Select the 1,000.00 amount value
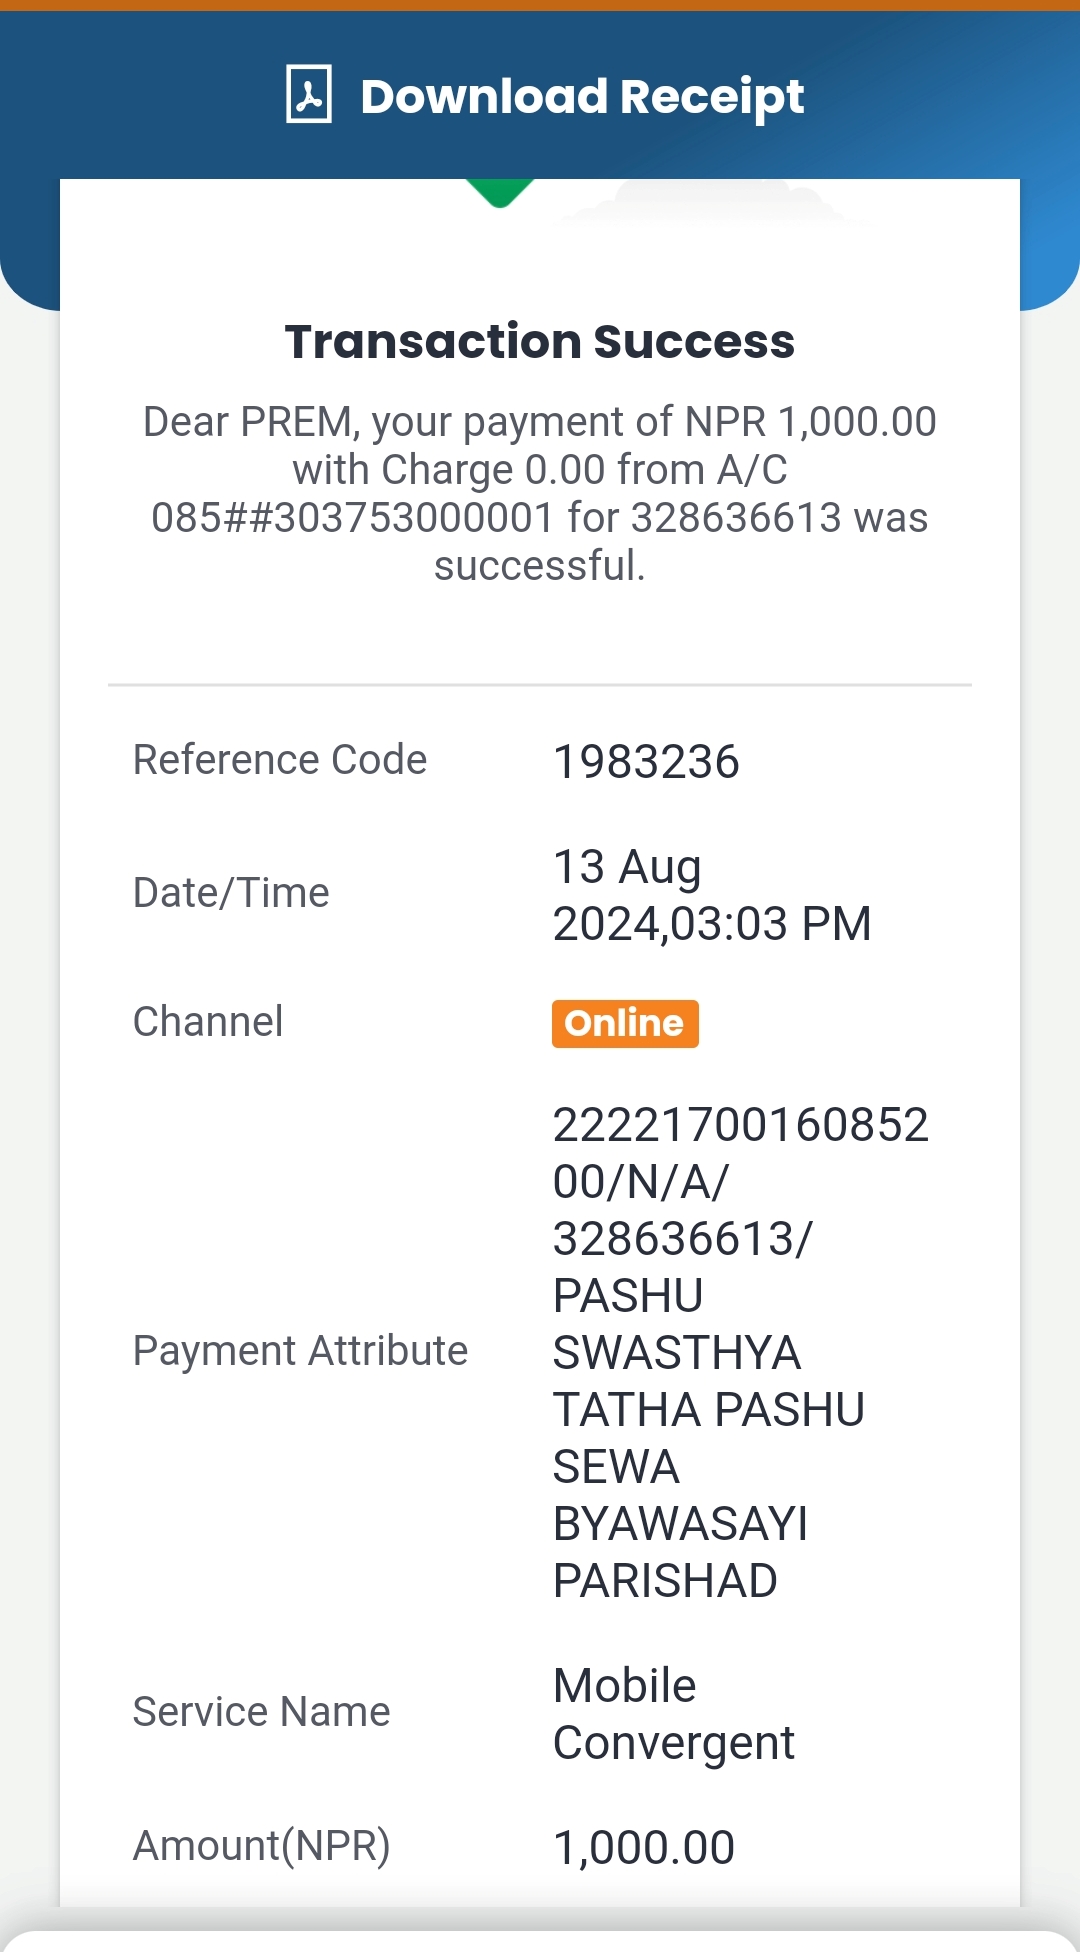 tap(644, 1848)
